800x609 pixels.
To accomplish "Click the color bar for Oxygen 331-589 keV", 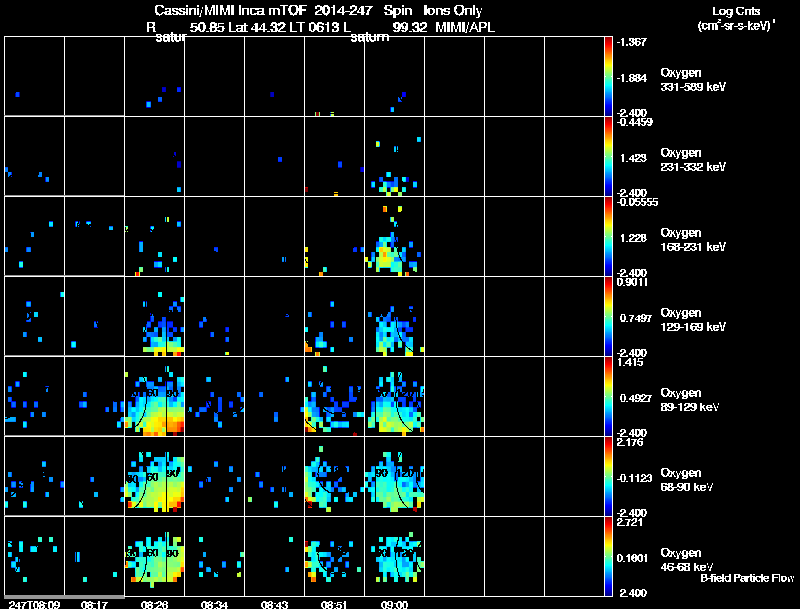I will (608, 76).
